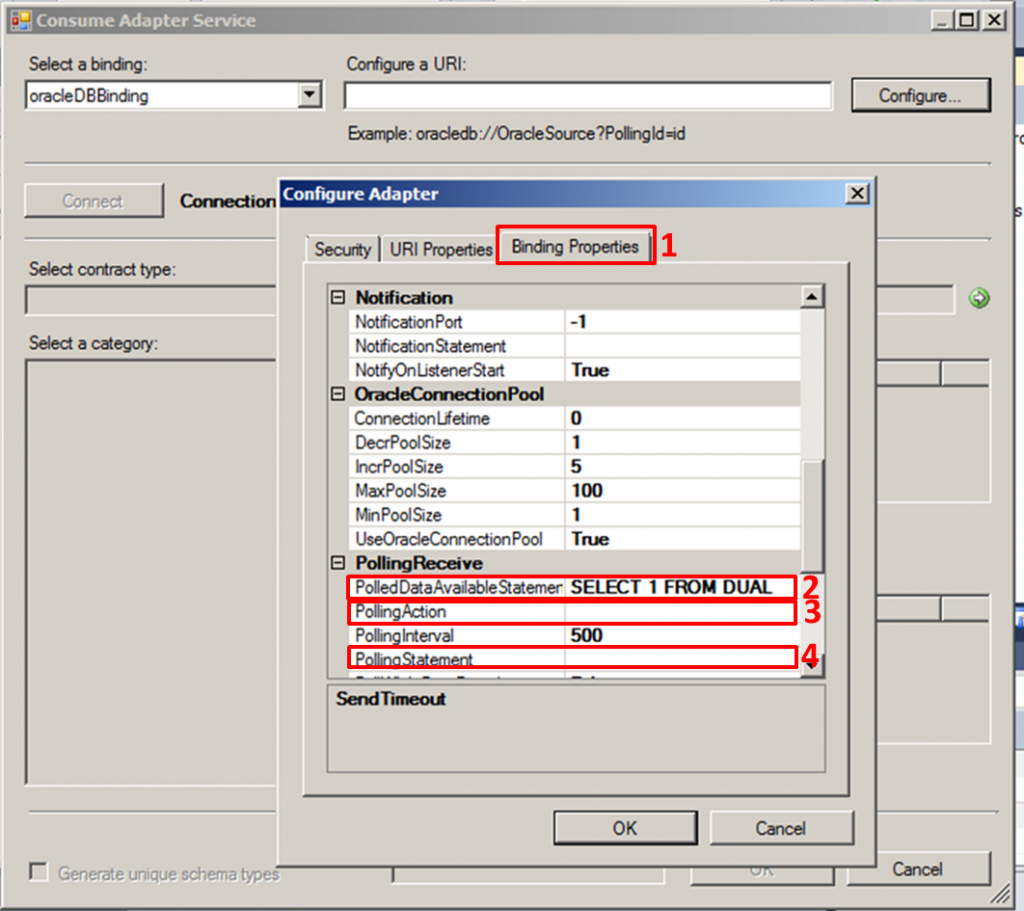The image size is (1024, 911).
Task: Click the Configure... button
Action: point(920,95)
